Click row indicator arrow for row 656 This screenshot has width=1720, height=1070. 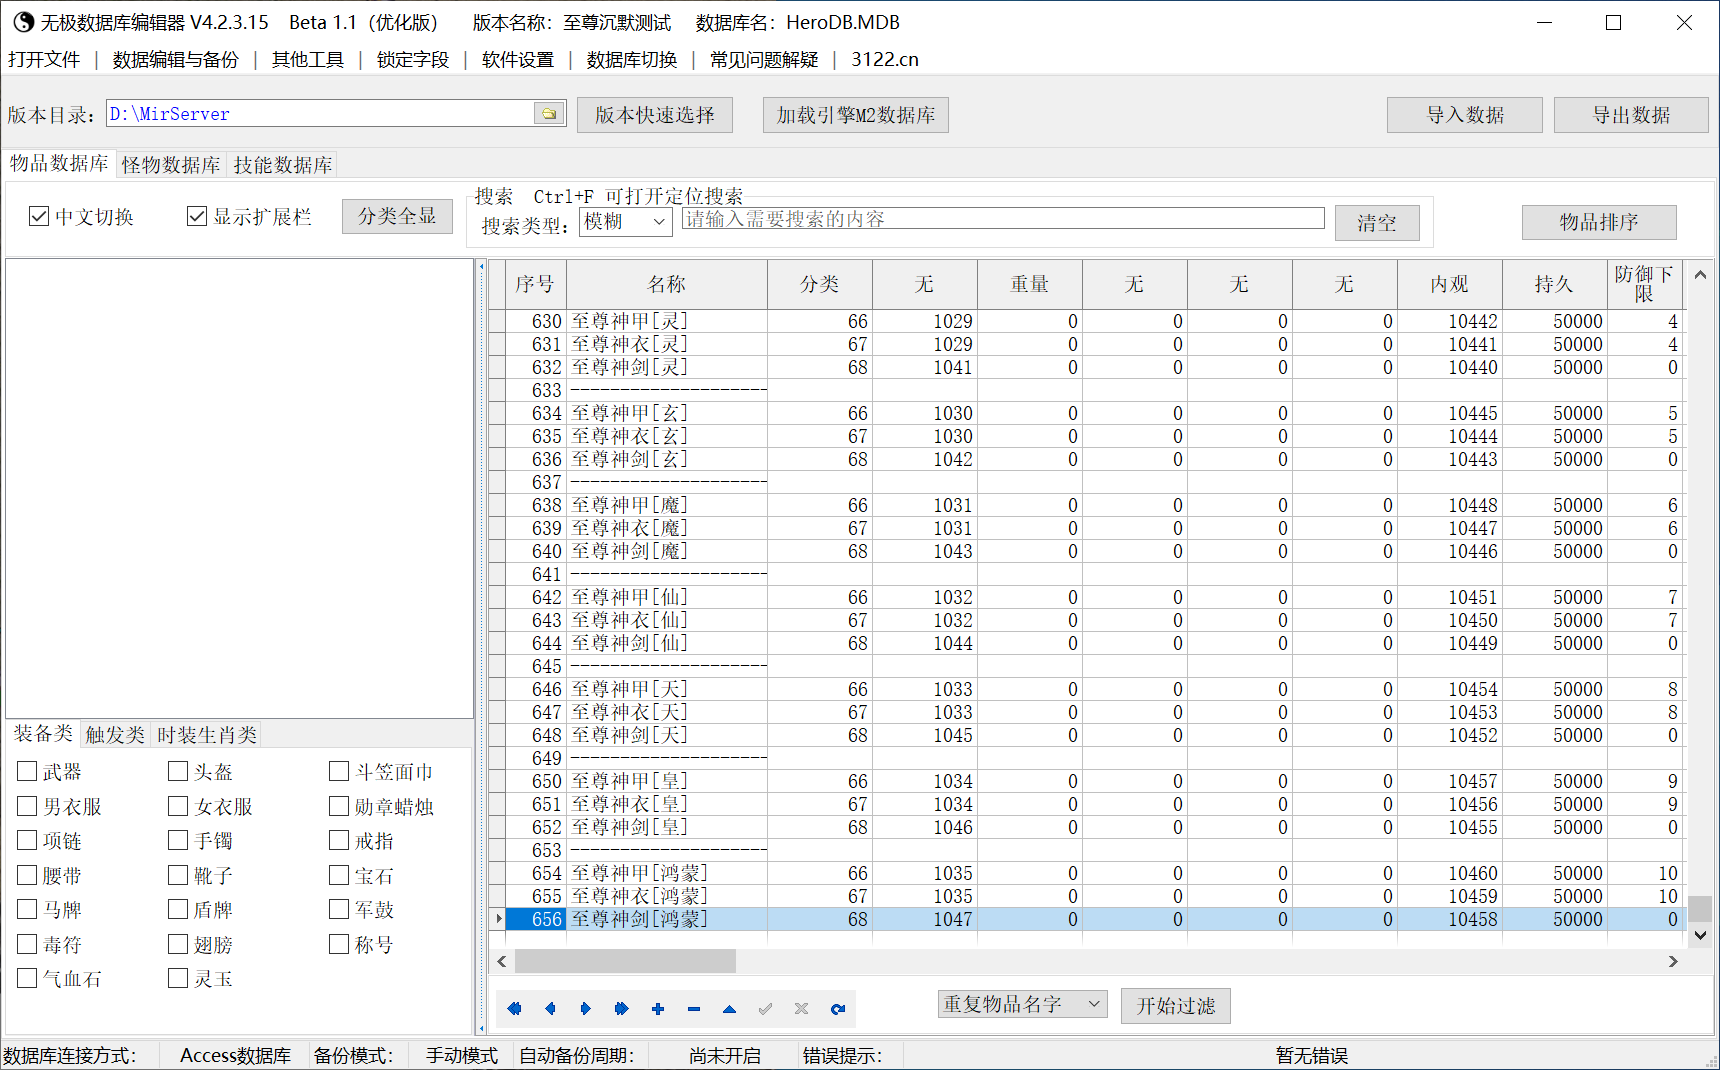pyautogui.click(x=498, y=919)
